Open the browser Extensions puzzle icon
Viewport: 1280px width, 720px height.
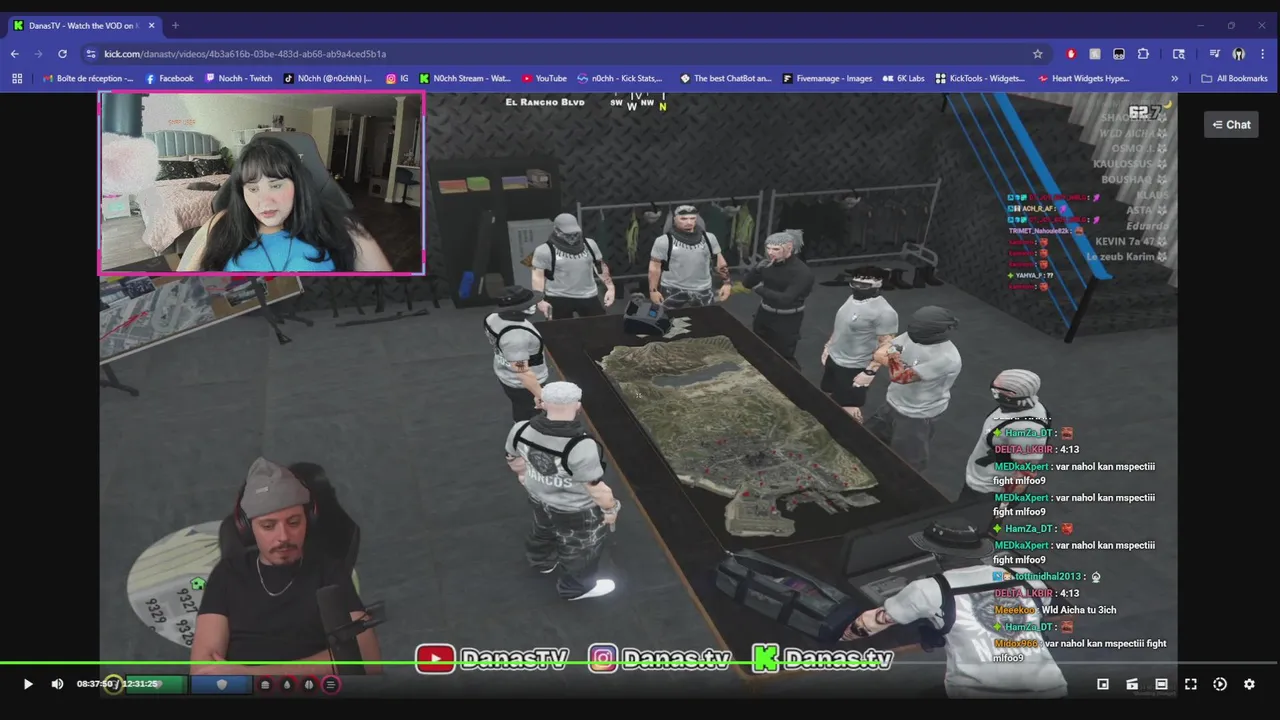click(1143, 54)
